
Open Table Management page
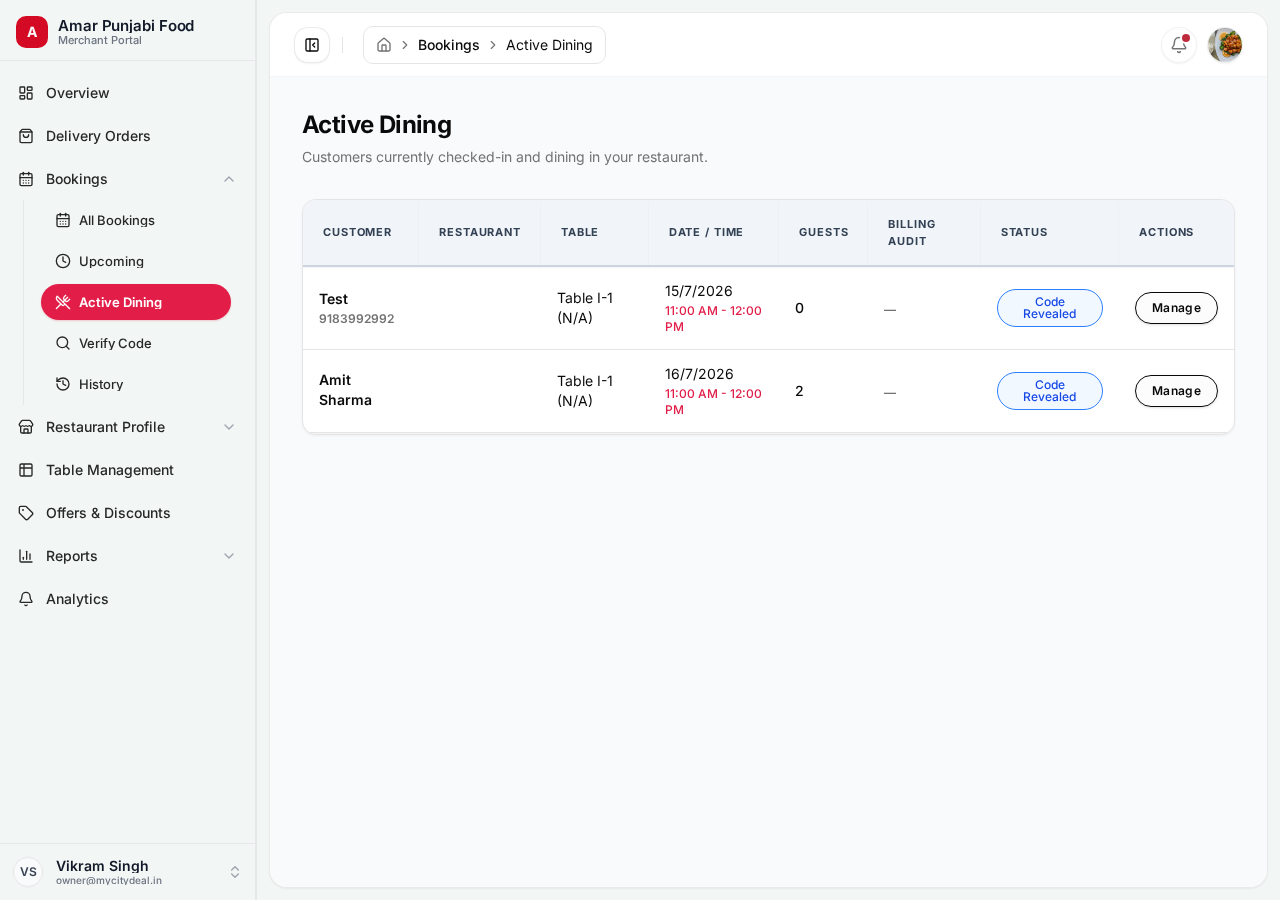pos(128,470)
